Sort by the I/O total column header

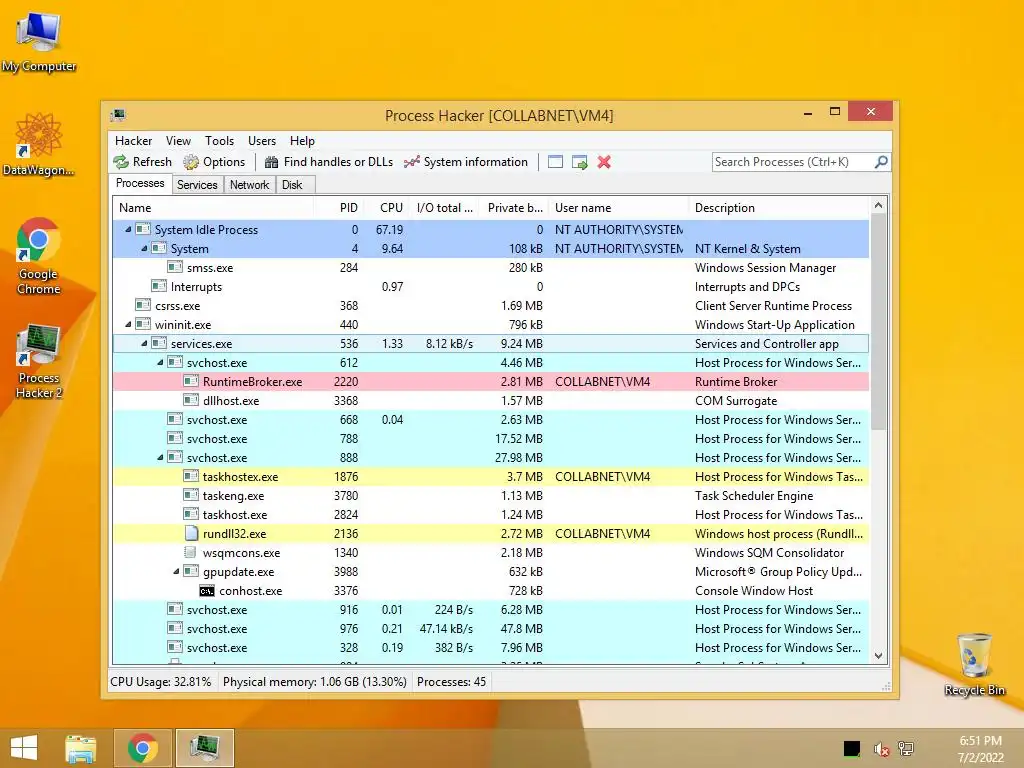444,208
